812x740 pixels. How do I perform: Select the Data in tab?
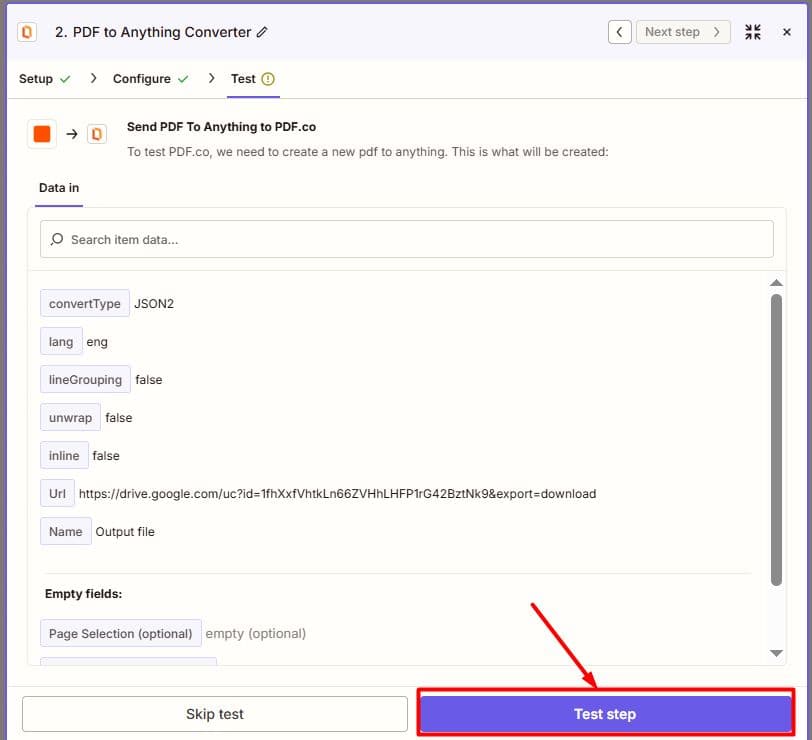59,188
